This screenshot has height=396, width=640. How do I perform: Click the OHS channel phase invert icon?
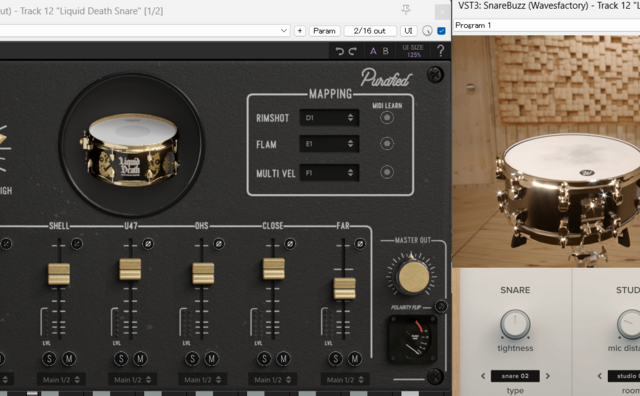(218, 244)
